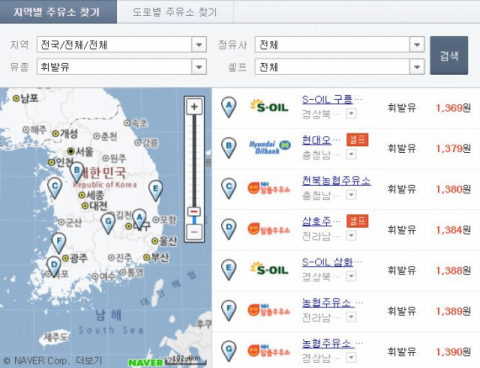Click the map zoom in plus button
This screenshot has height=368, width=480.
point(194,107)
